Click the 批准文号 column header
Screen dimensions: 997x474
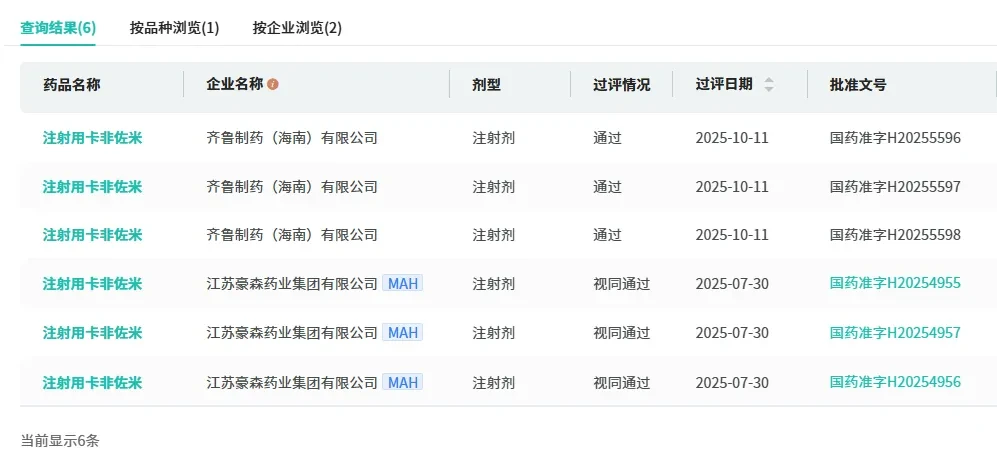858,85
